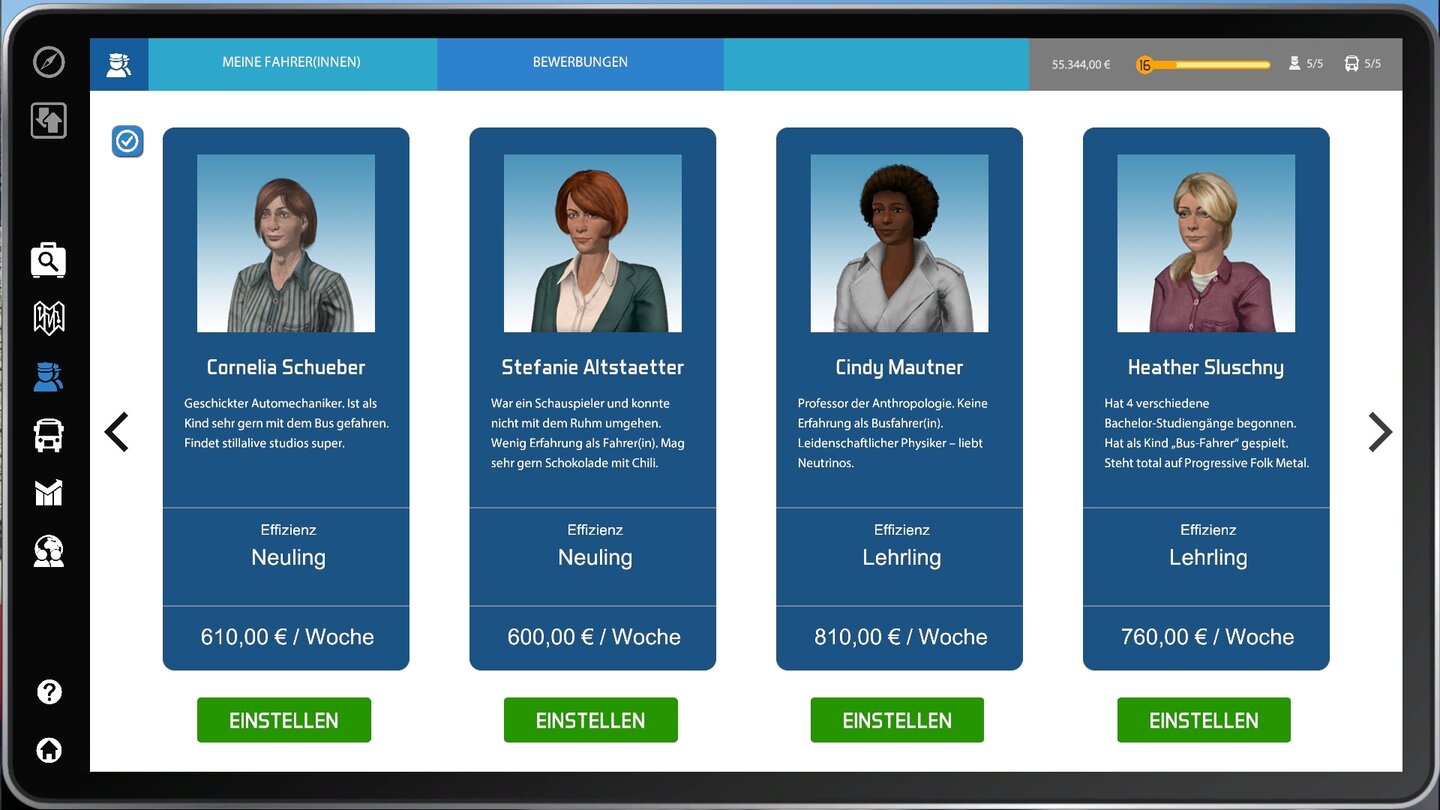Click the 610,00 € / Woche salary
Image resolution: width=1440 pixels, height=810 pixels.
point(287,637)
